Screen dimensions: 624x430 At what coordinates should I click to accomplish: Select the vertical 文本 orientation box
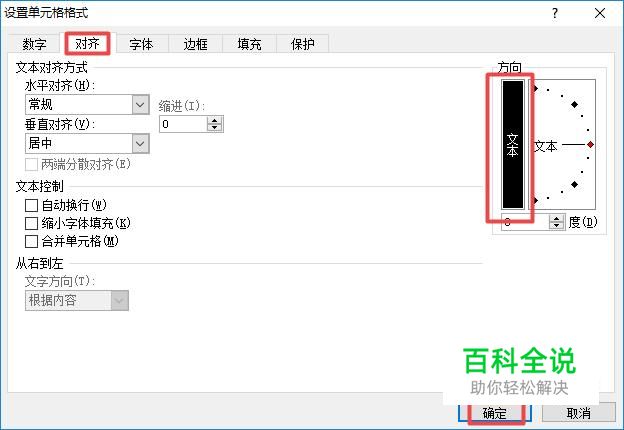click(512, 144)
